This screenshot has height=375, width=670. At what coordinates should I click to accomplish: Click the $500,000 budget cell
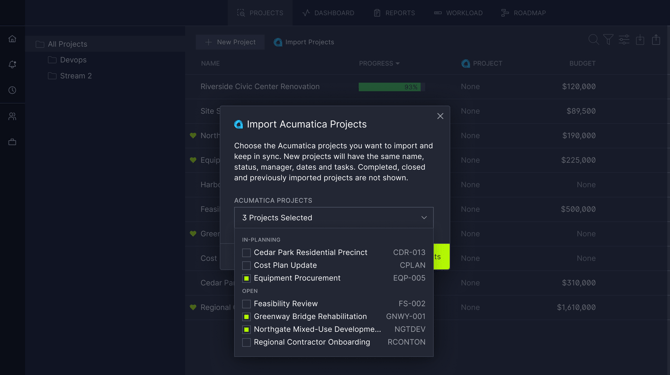point(578,209)
